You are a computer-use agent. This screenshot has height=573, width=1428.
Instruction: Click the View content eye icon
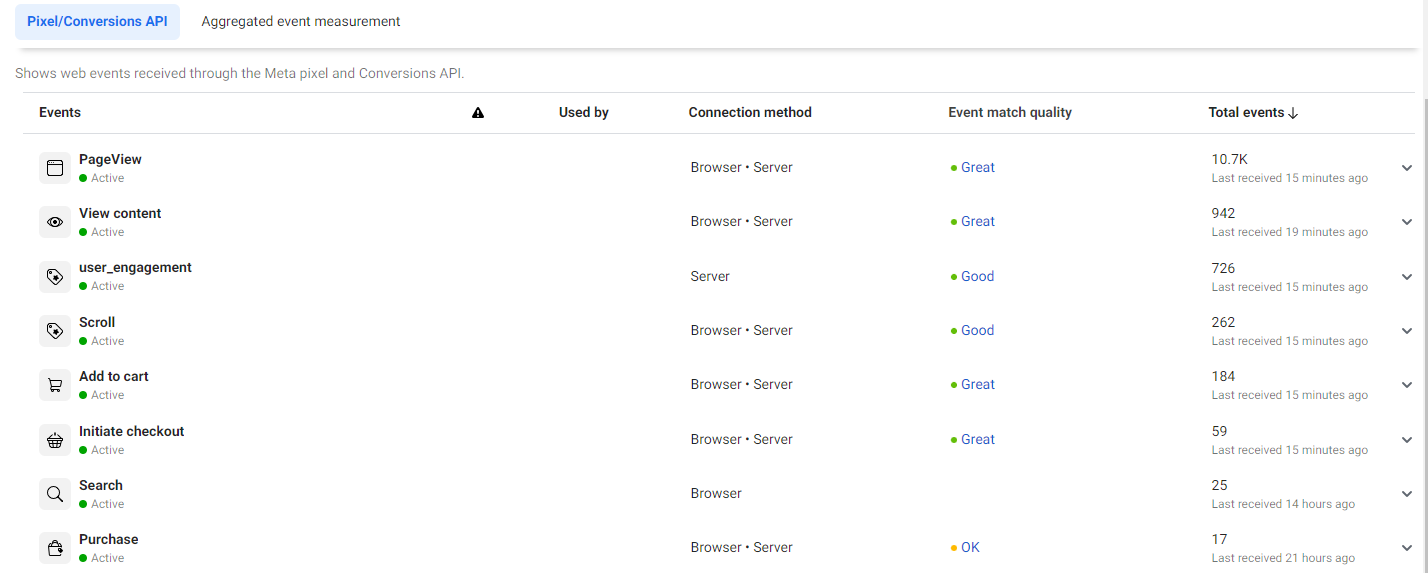coord(55,222)
